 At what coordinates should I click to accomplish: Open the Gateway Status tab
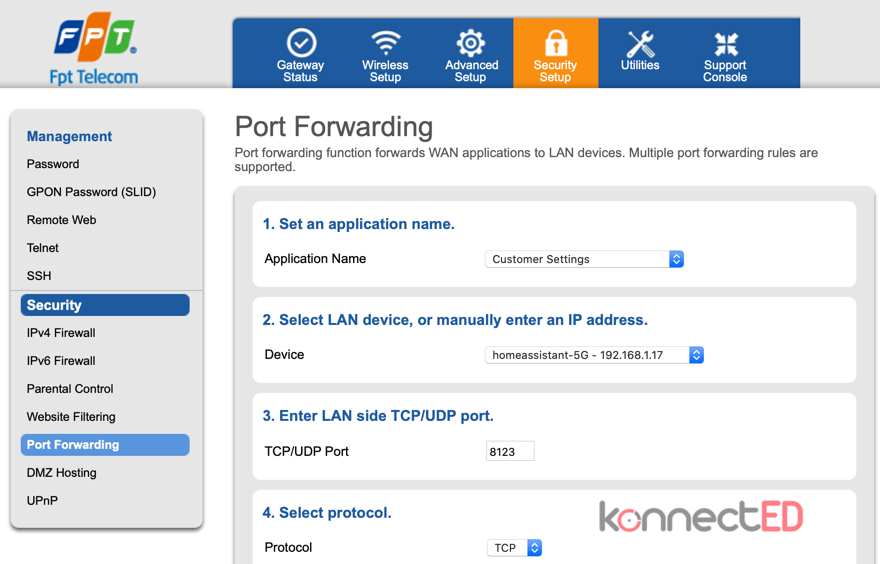300,55
